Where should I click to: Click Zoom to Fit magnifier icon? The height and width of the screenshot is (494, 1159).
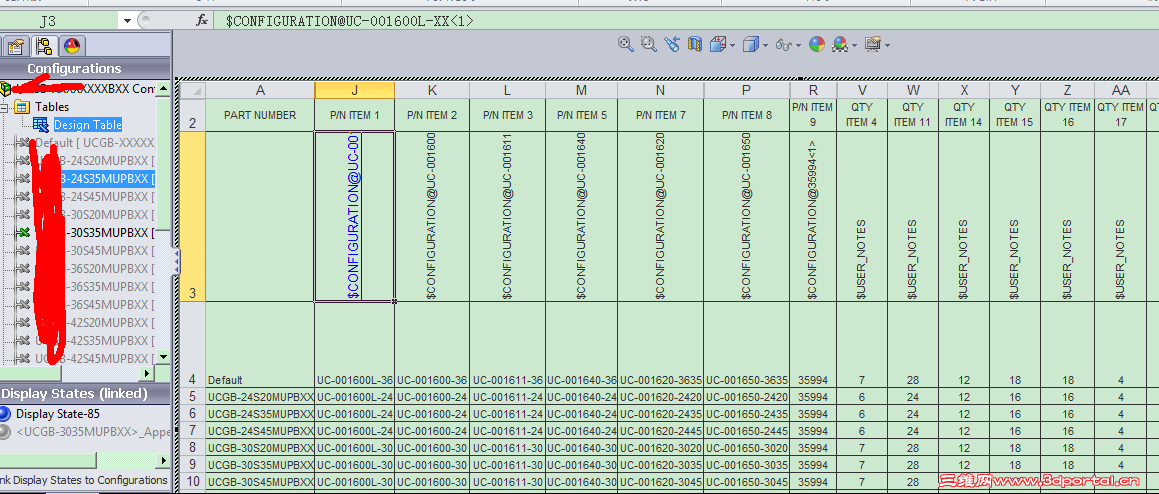tap(625, 44)
